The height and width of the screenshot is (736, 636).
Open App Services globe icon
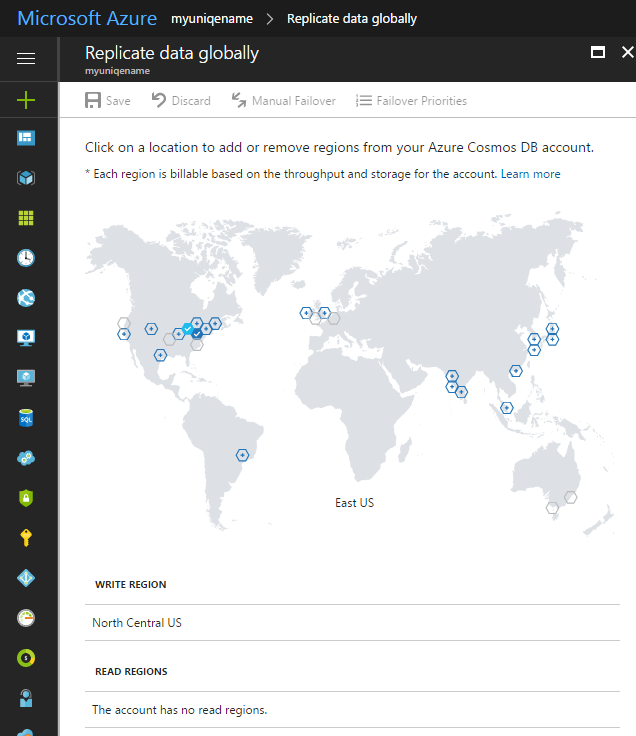tap(26, 298)
